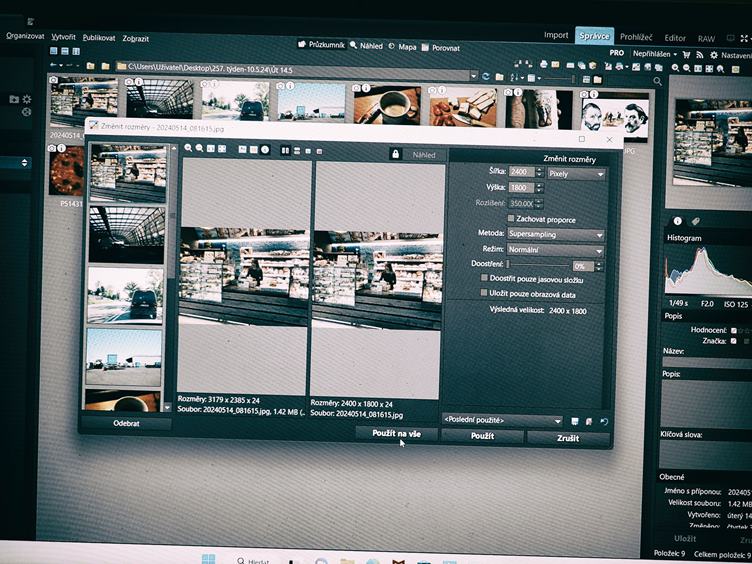This screenshot has height=564, width=752.
Task: Toggle fullscreen with the expand arrows icon
Action: coord(744,38)
